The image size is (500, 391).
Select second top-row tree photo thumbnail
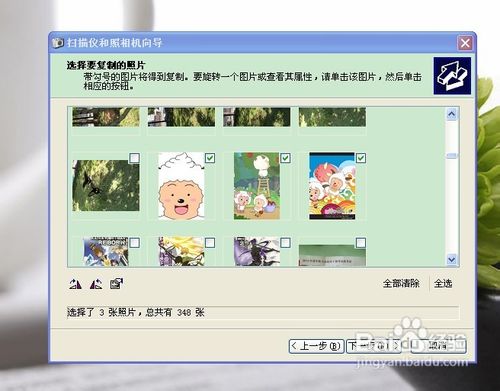pos(181,117)
